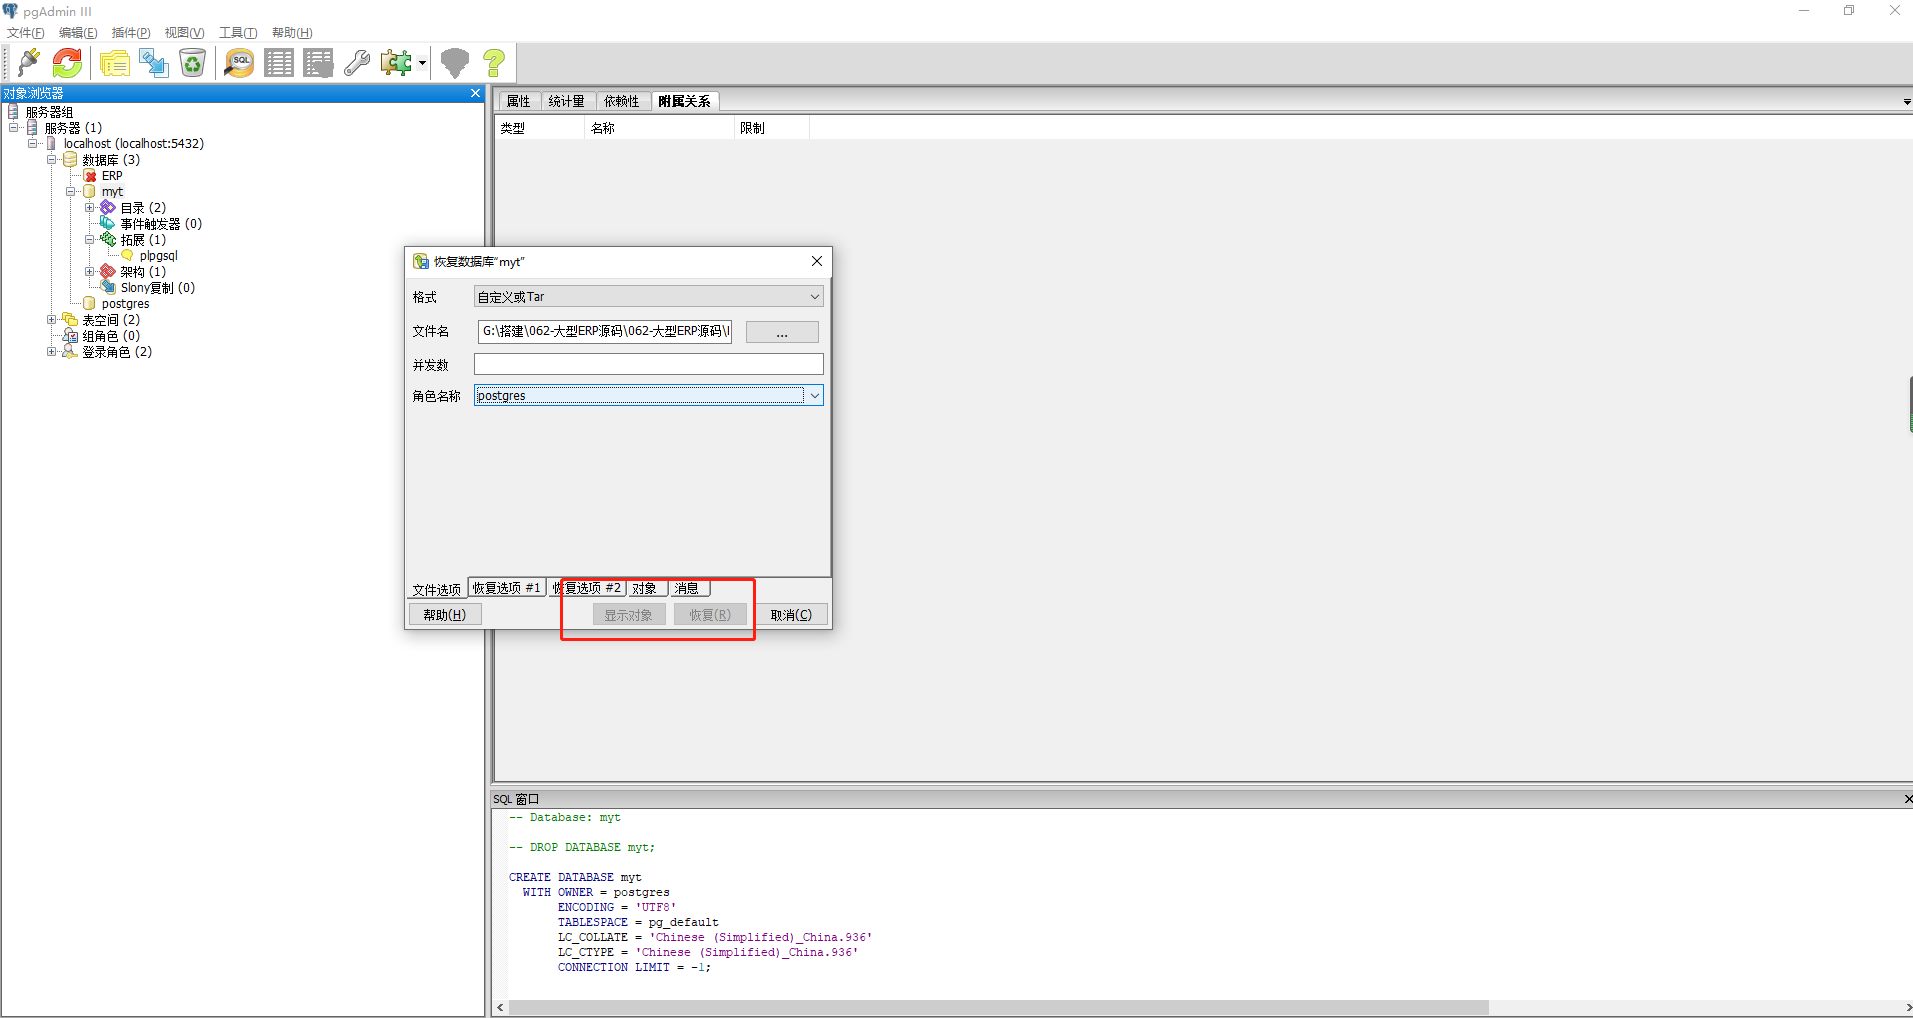Open object properties from the toolbar
The image size is (1913, 1018).
[113, 62]
